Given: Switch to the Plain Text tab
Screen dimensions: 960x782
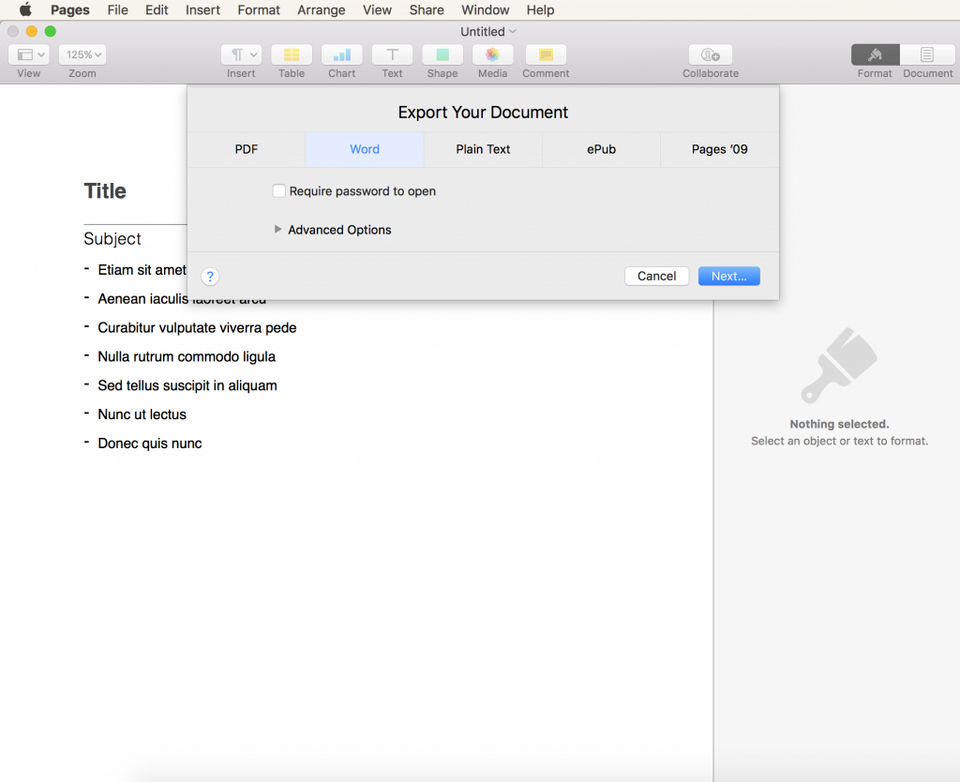Looking at the screenshot, I should 482,149.
